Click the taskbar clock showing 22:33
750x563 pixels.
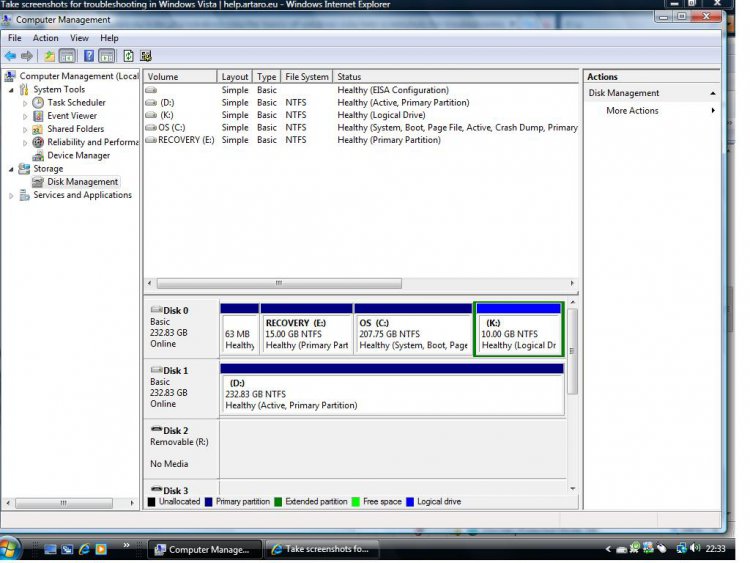(x=716, y=549)
